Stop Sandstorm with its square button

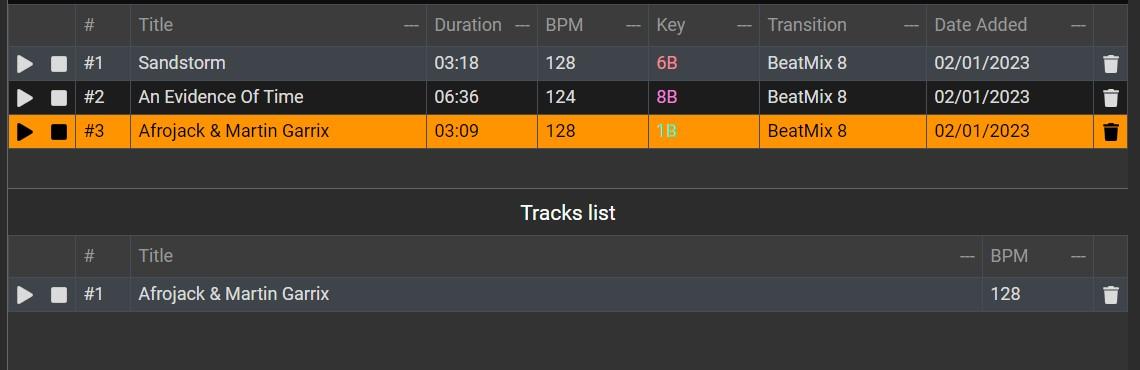point(59,64)
